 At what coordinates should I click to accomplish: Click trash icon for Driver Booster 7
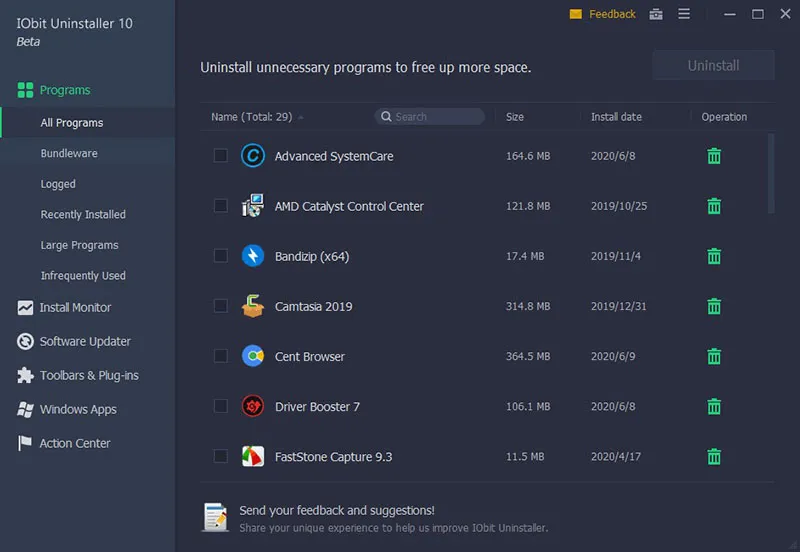coord(714,406)
